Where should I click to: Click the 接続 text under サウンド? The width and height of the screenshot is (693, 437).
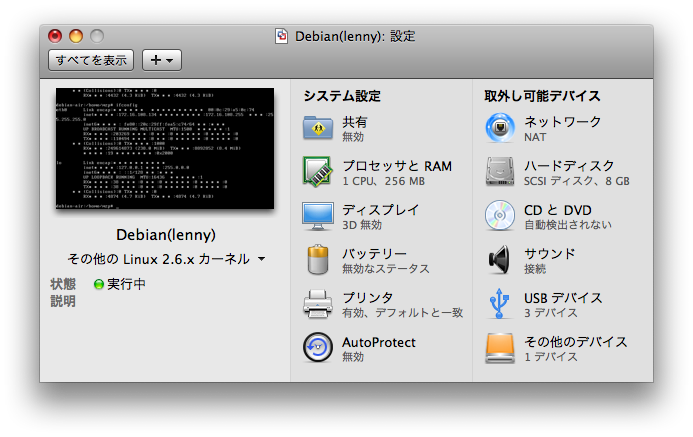click(535, 269)
